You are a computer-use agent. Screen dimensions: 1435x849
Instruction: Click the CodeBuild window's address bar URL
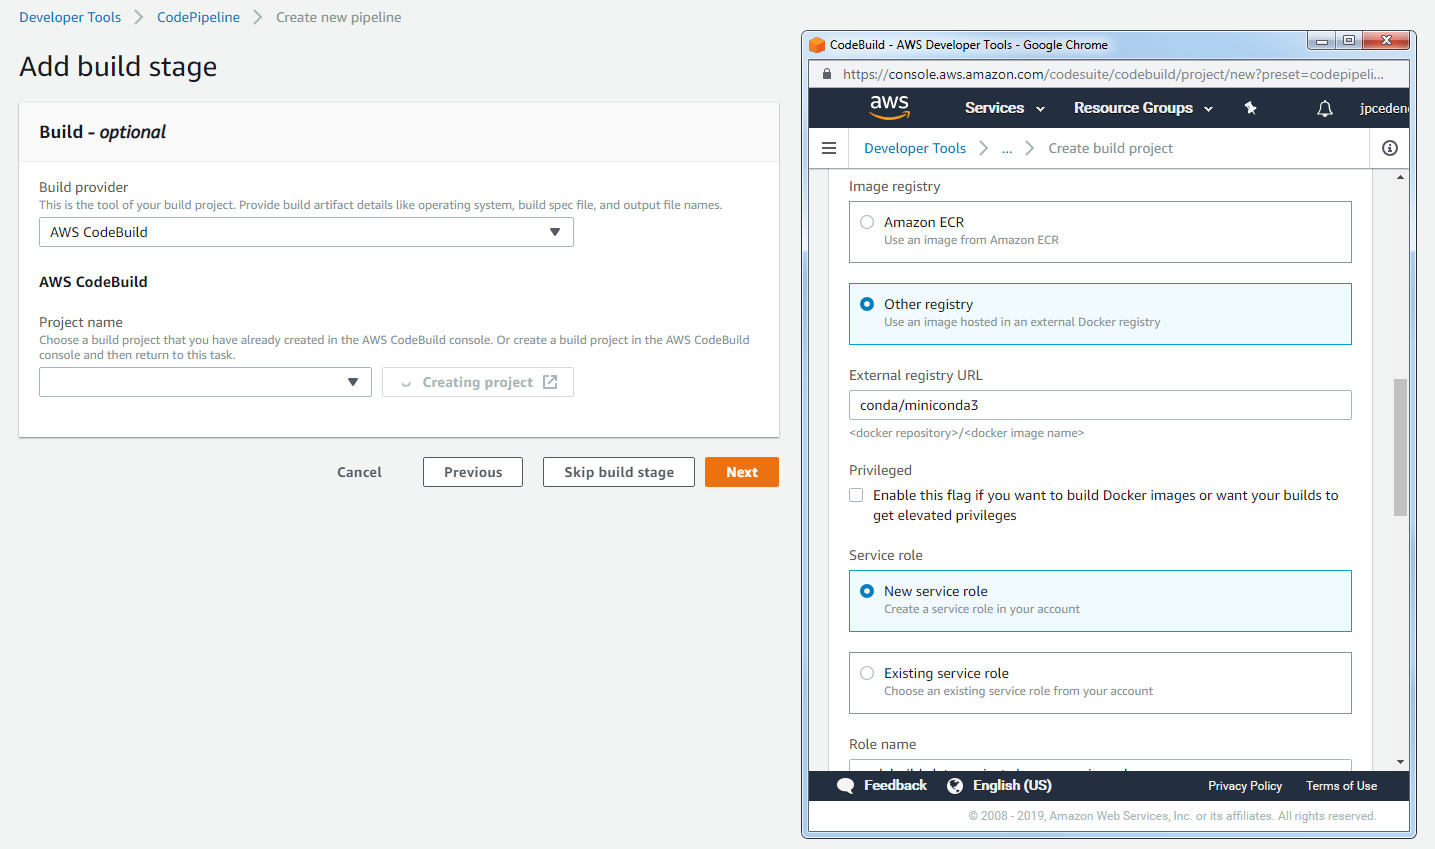(x=1113, y=74)
